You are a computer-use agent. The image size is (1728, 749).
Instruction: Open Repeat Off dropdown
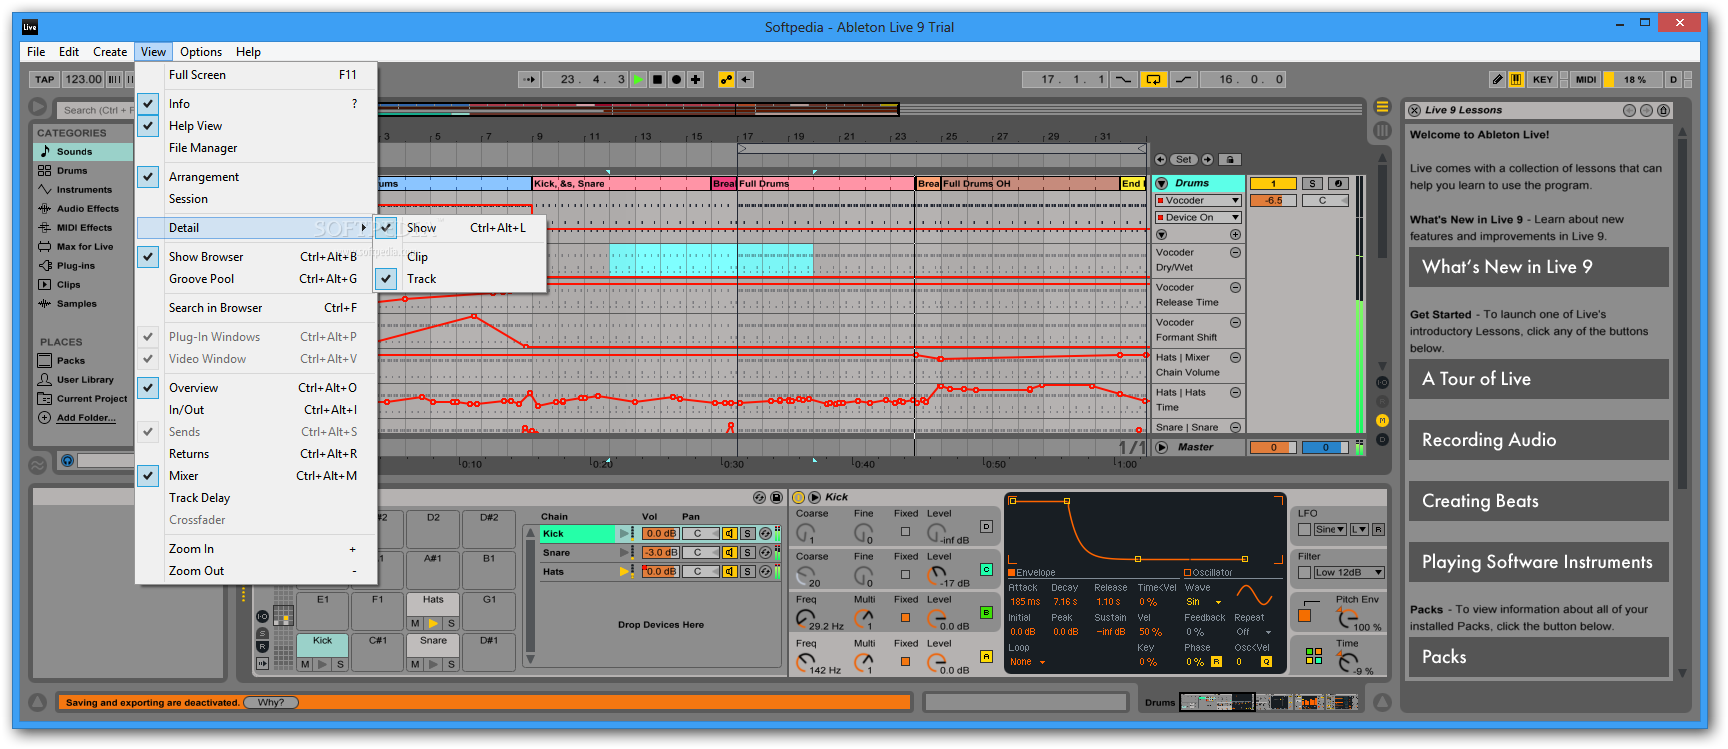[x=1253, y=632]
